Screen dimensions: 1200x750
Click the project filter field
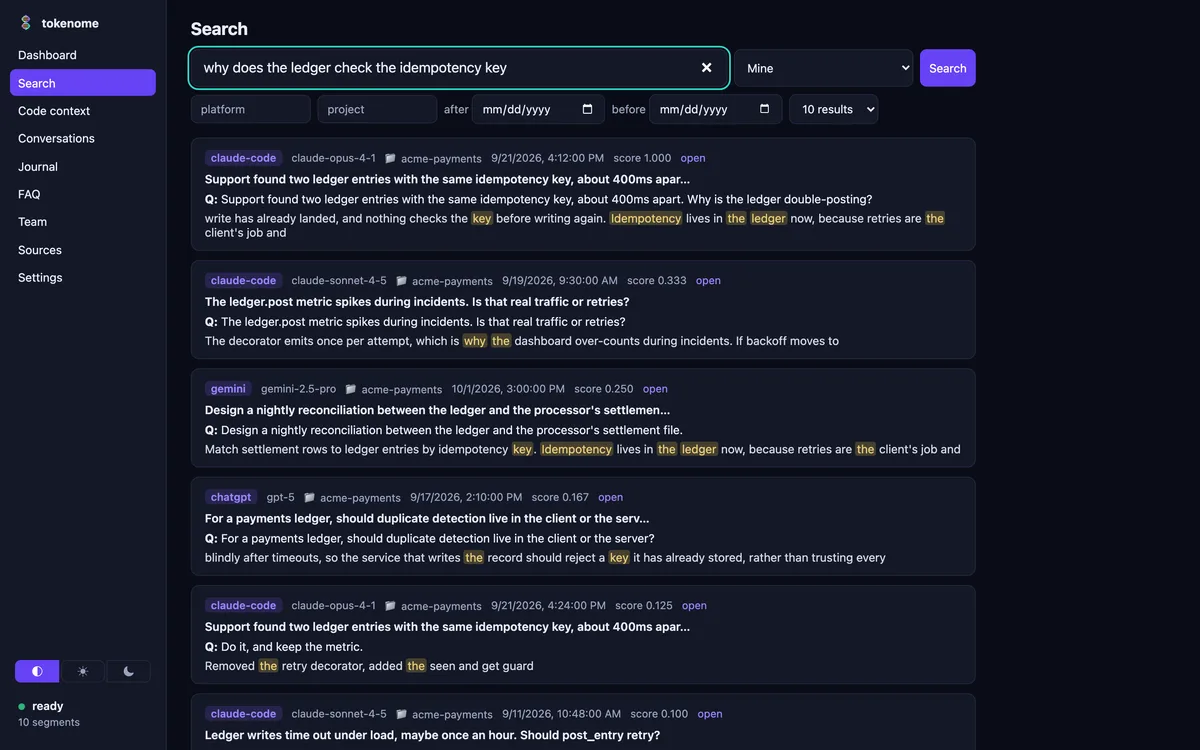click(x=377, y=109)
